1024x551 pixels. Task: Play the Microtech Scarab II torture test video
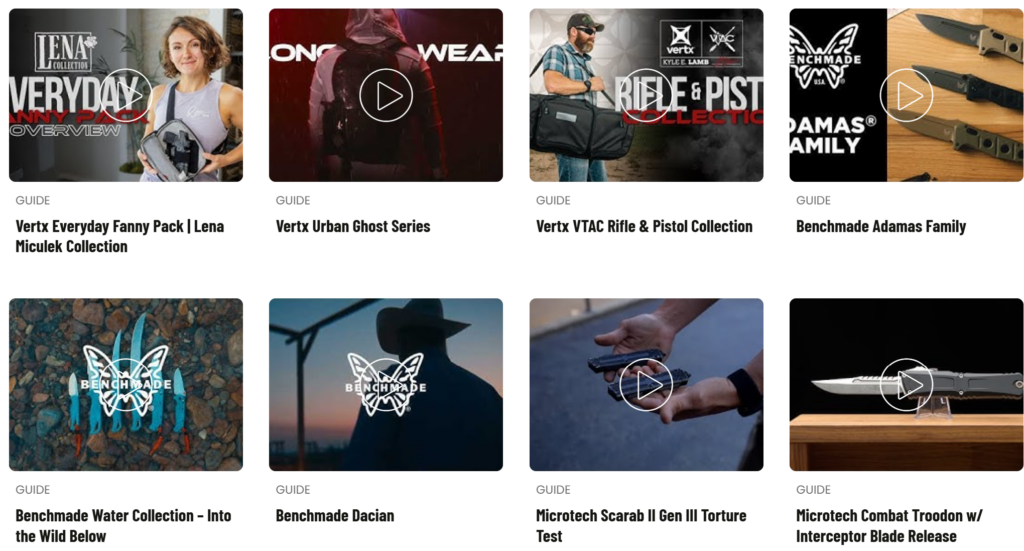[646, 385]
